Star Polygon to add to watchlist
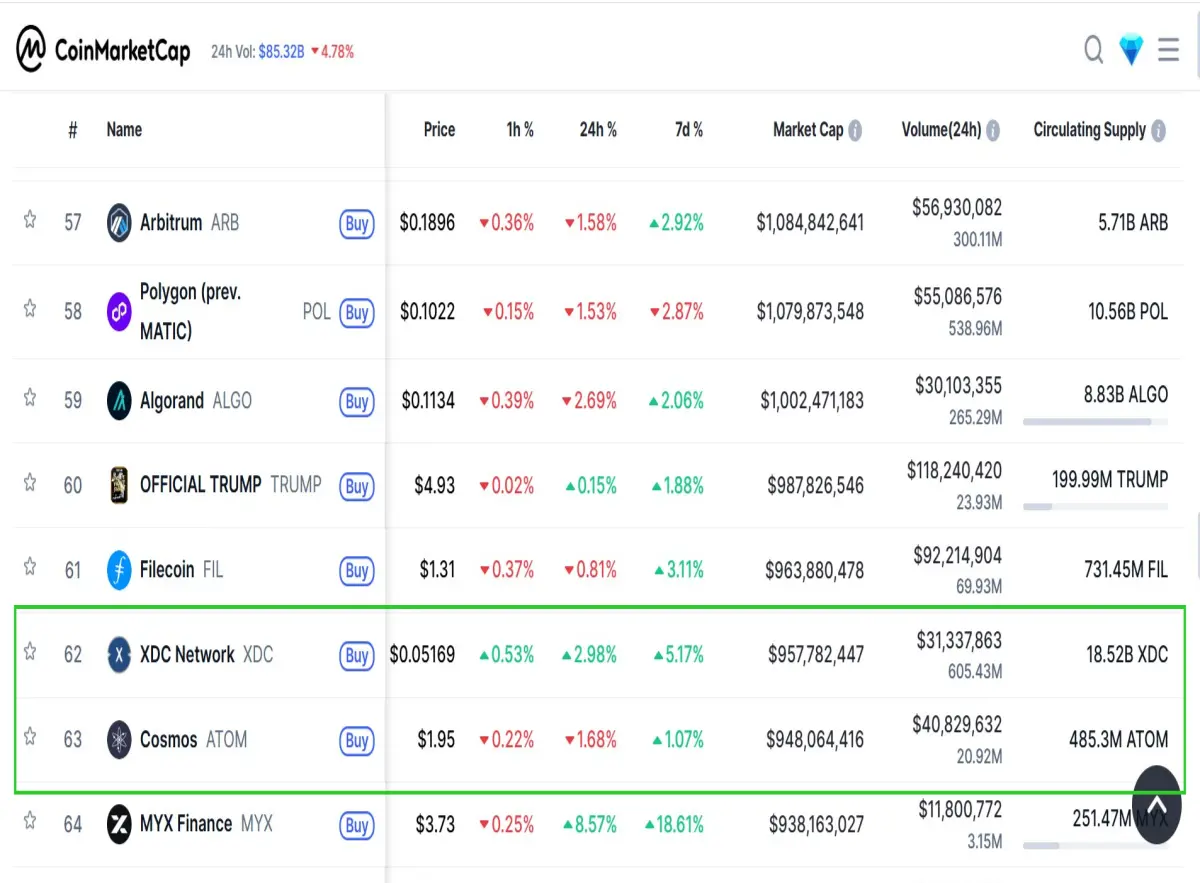 tap(30, 308)
